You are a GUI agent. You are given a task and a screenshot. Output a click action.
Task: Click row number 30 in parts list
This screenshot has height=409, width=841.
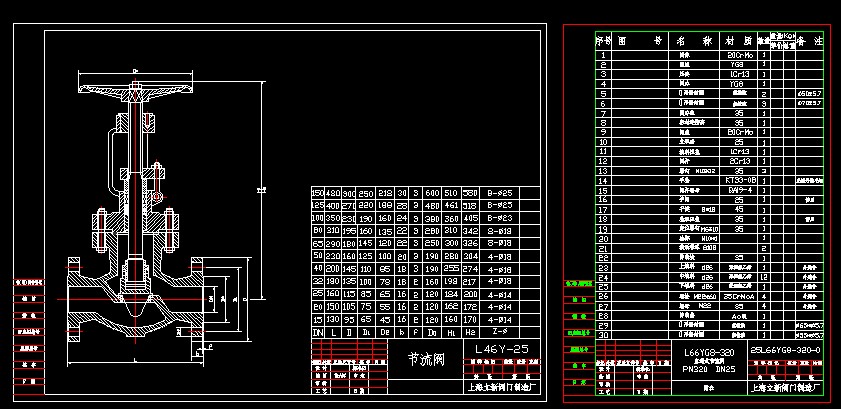[603, 334]
